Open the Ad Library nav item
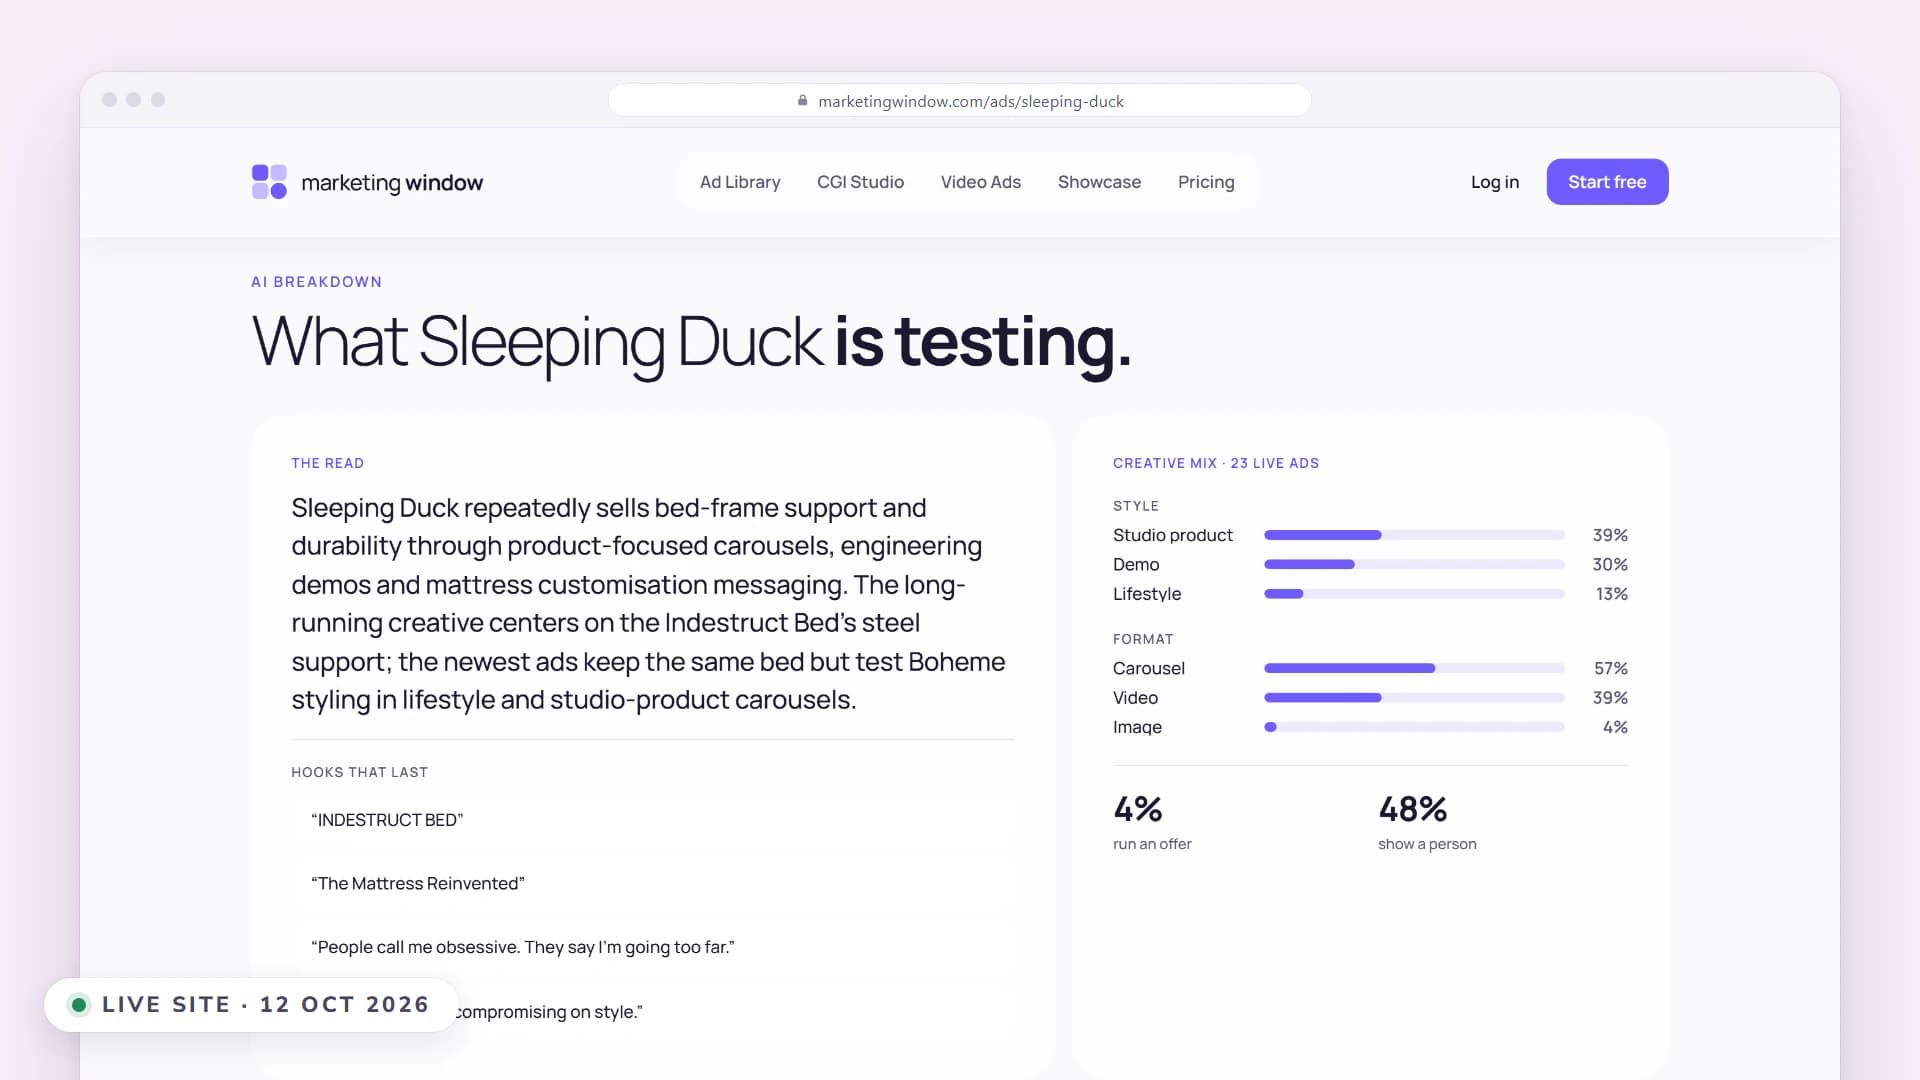Image resolution: width=1920 pixels, height=1080 pixels. [x=740, y=182]
